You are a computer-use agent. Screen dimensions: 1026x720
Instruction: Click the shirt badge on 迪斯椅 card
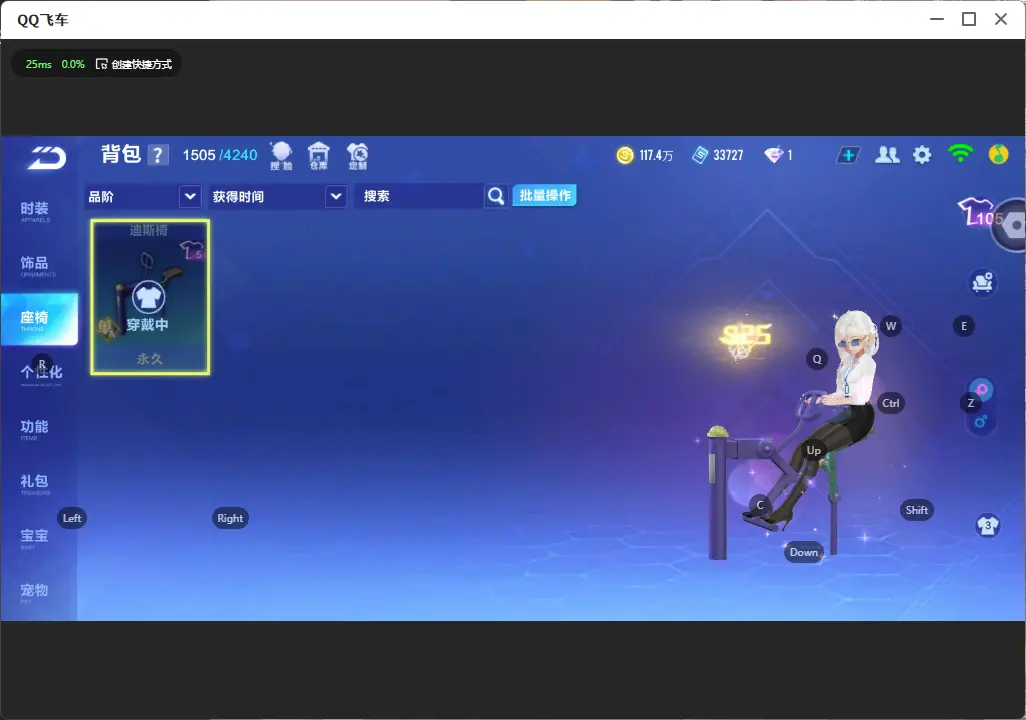[x=192, y=250]
